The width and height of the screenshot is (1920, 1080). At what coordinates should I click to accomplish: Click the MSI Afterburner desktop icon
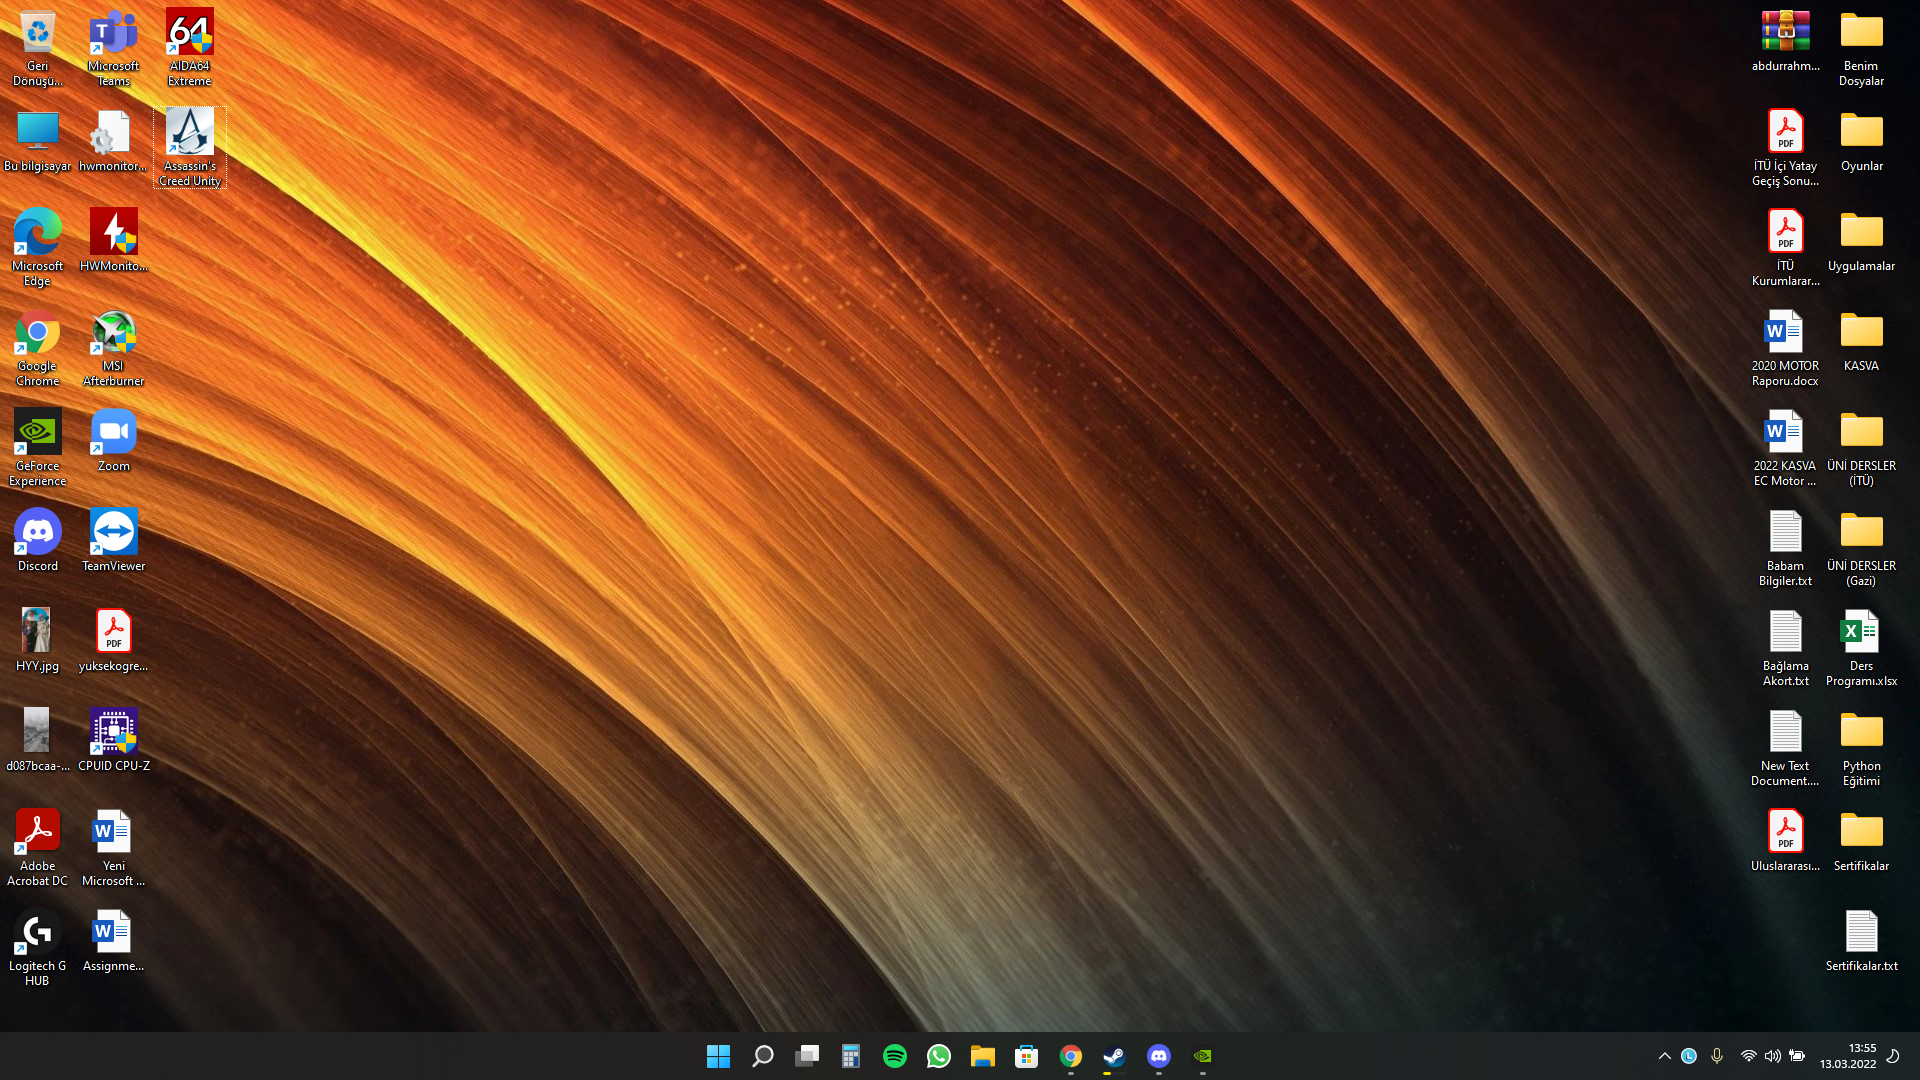(113, 333)
